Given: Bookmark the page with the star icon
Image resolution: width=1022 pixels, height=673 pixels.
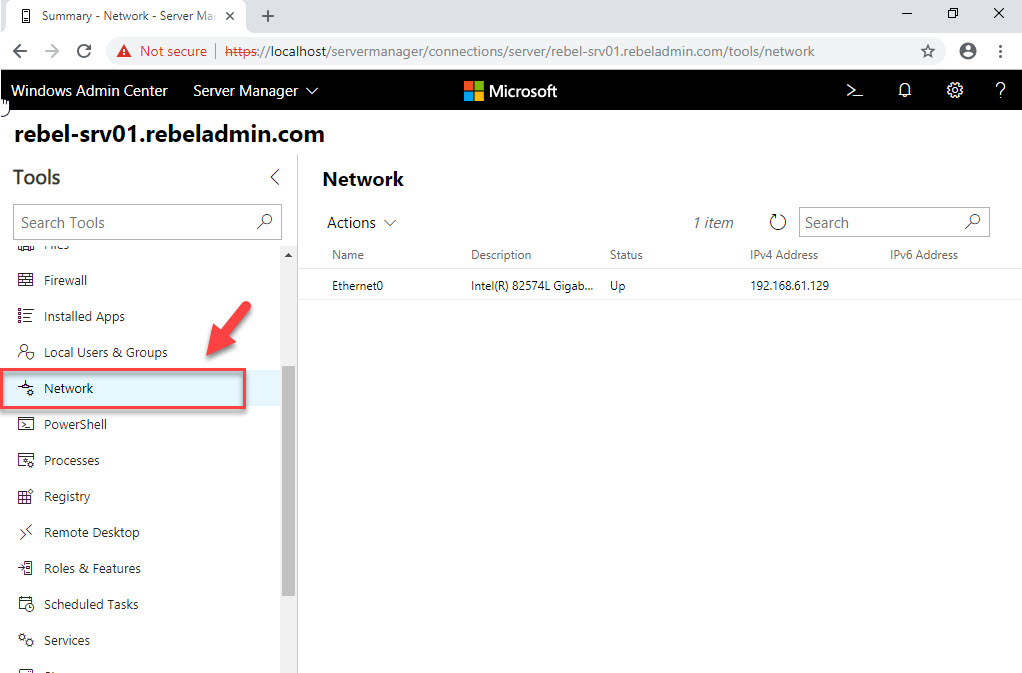Looking at the screenshot, I should 928,50.
